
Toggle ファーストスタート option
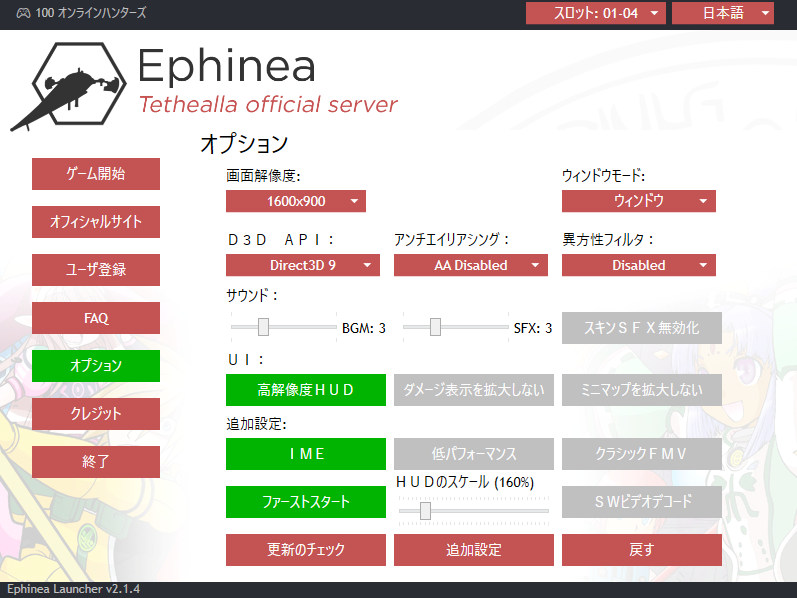tap(305, 502)
